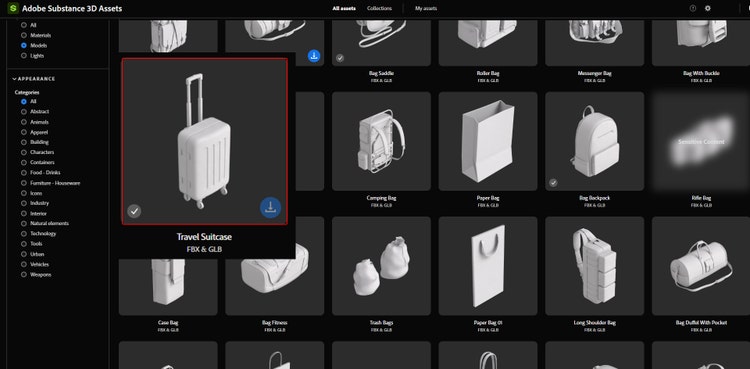Click the 'Bag Duffel With Pocket' label text
This screenshot has height=369, width=750.
coord(701,323)
